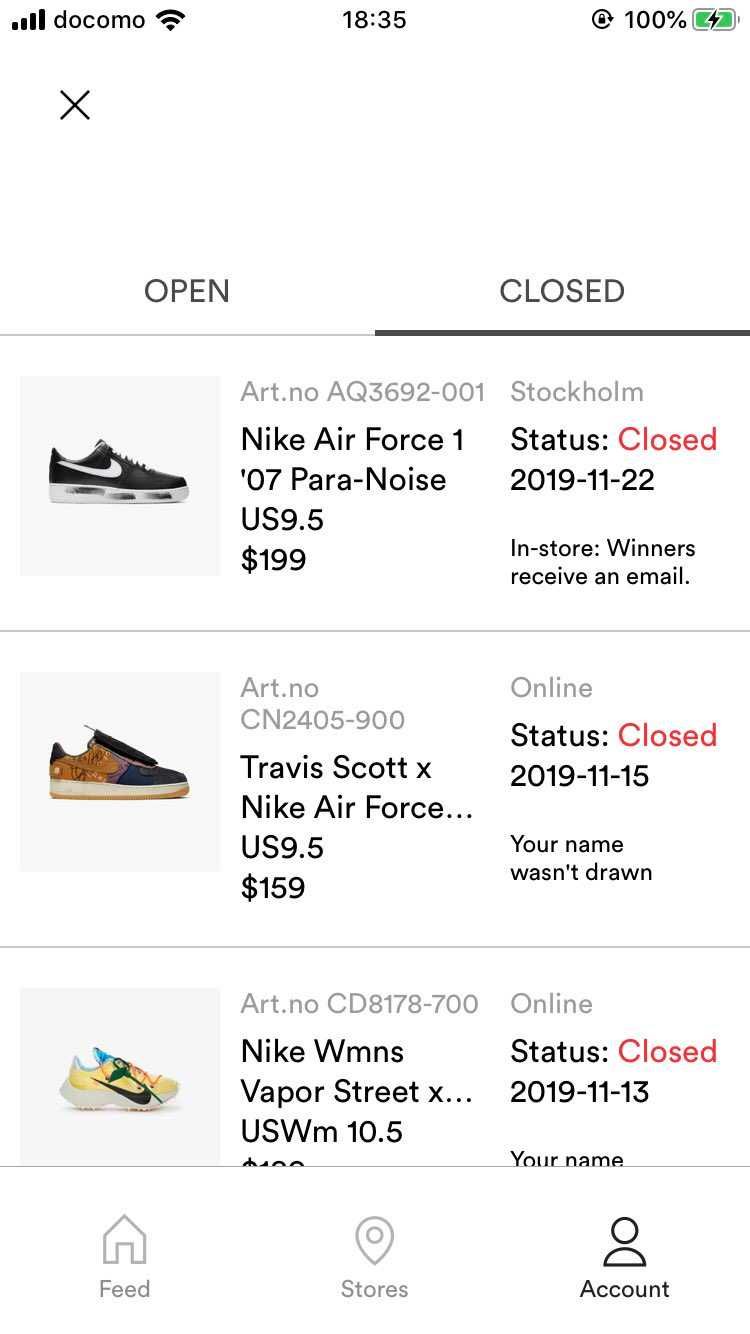Tap the rotation lock status icon

[x=601, y=19]
